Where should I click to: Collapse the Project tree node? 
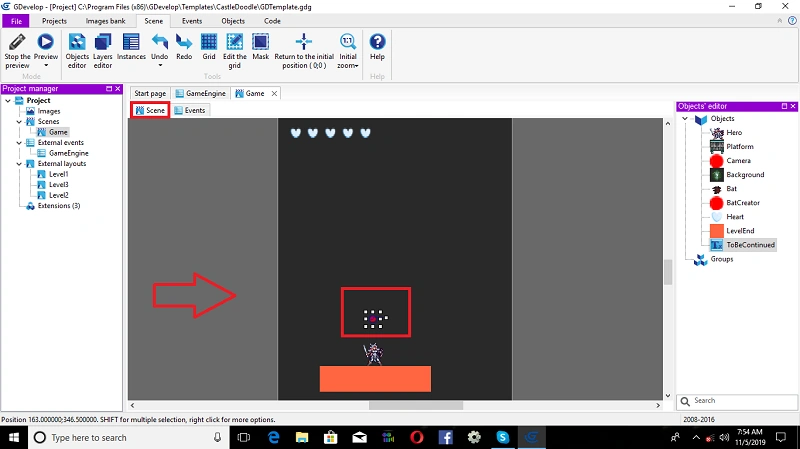click(8, 101)
